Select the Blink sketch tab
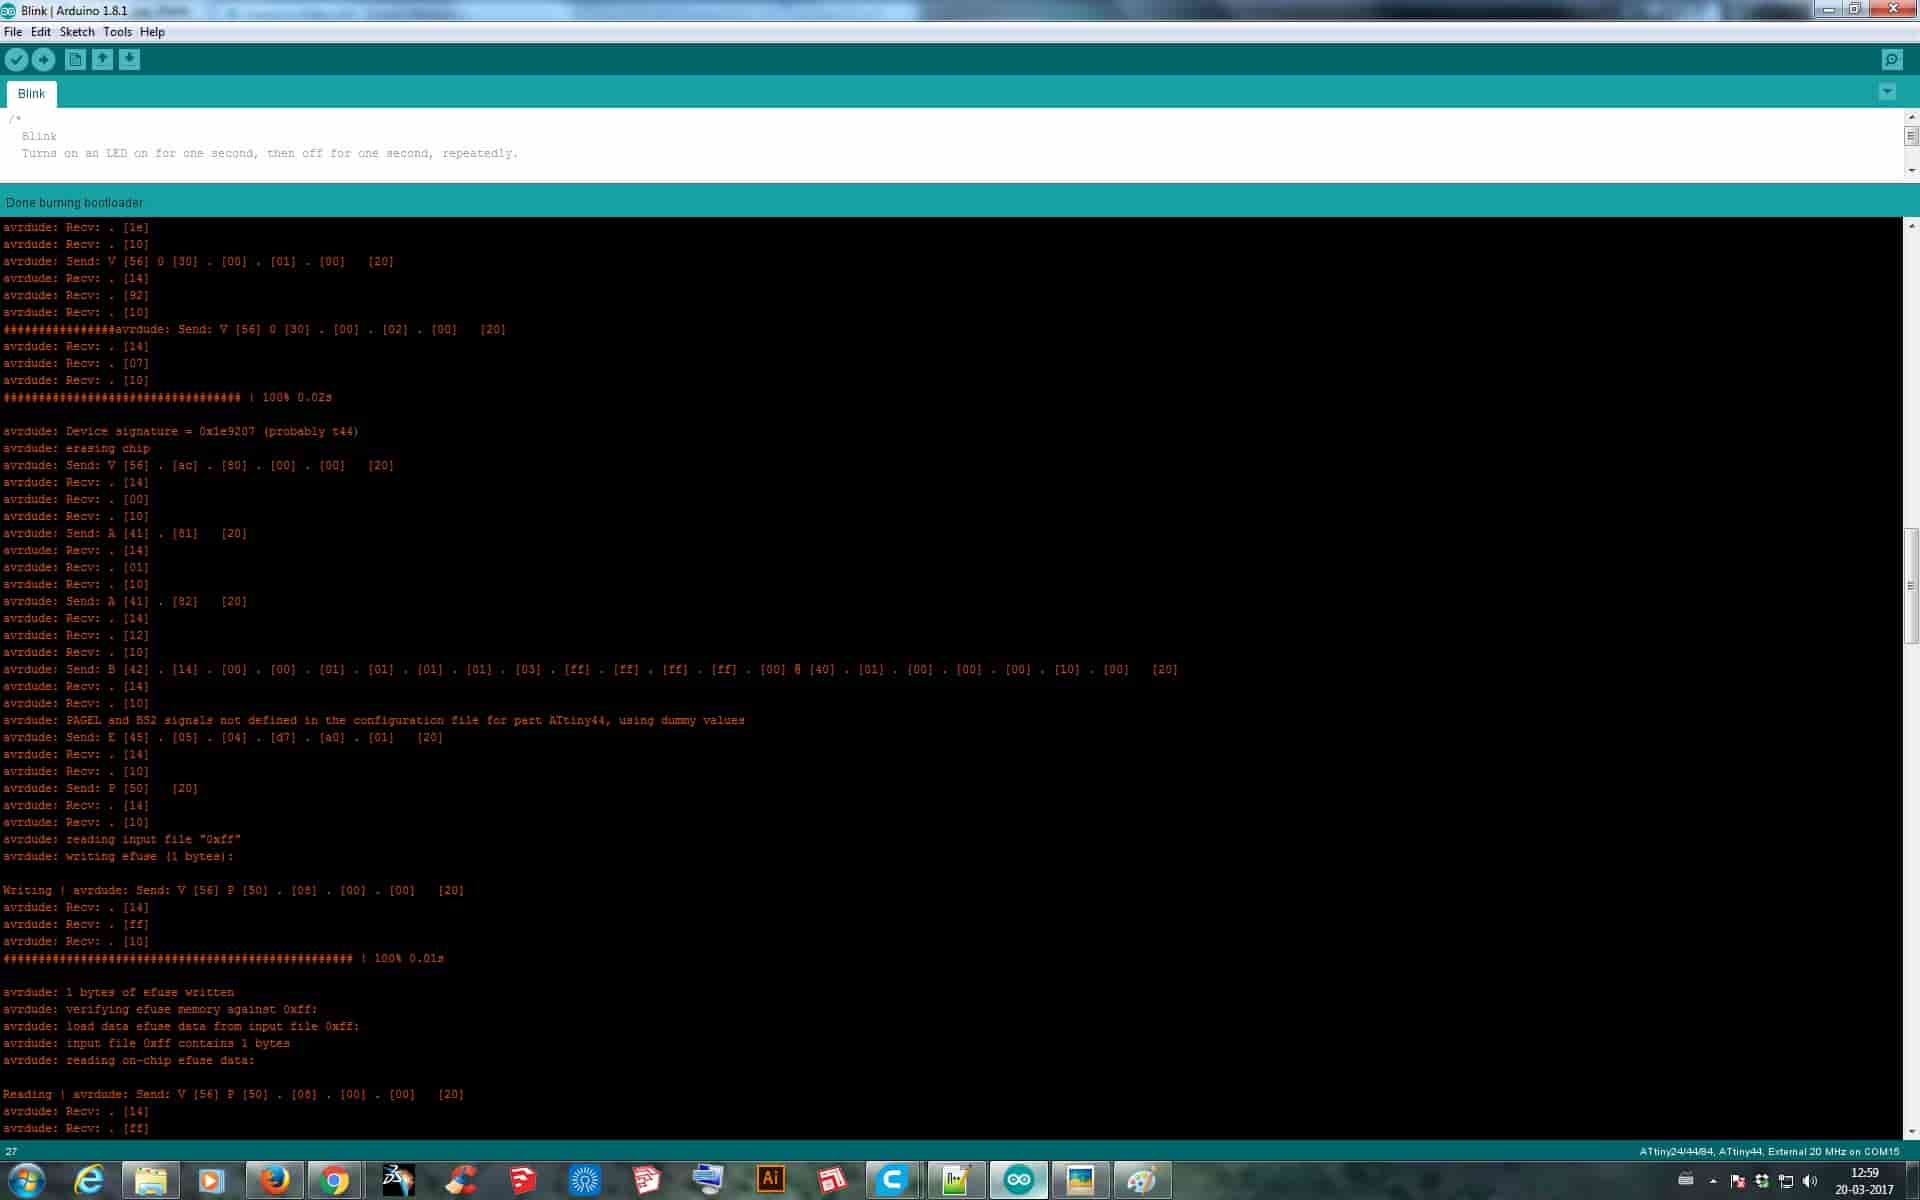1920x1200 pixels. pos(31,94)
